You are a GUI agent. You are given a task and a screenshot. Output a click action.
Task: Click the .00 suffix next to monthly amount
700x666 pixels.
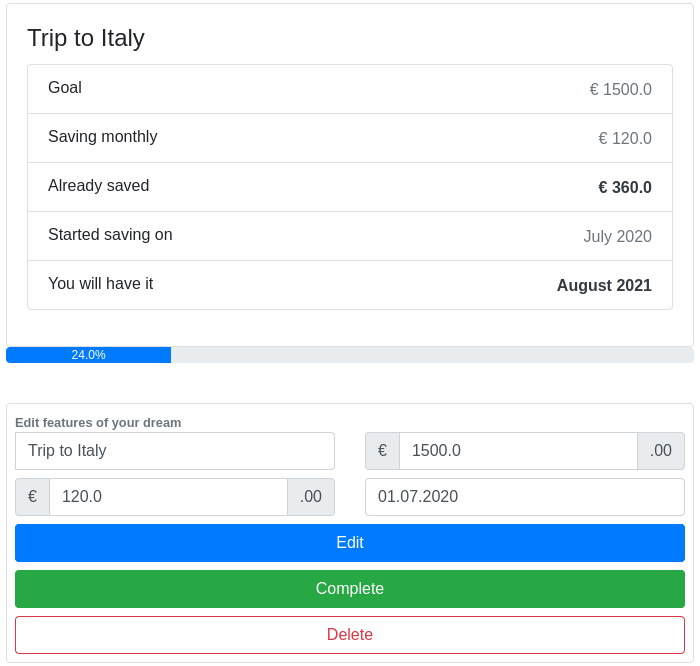pyautogui.click(x=311, y=496)
